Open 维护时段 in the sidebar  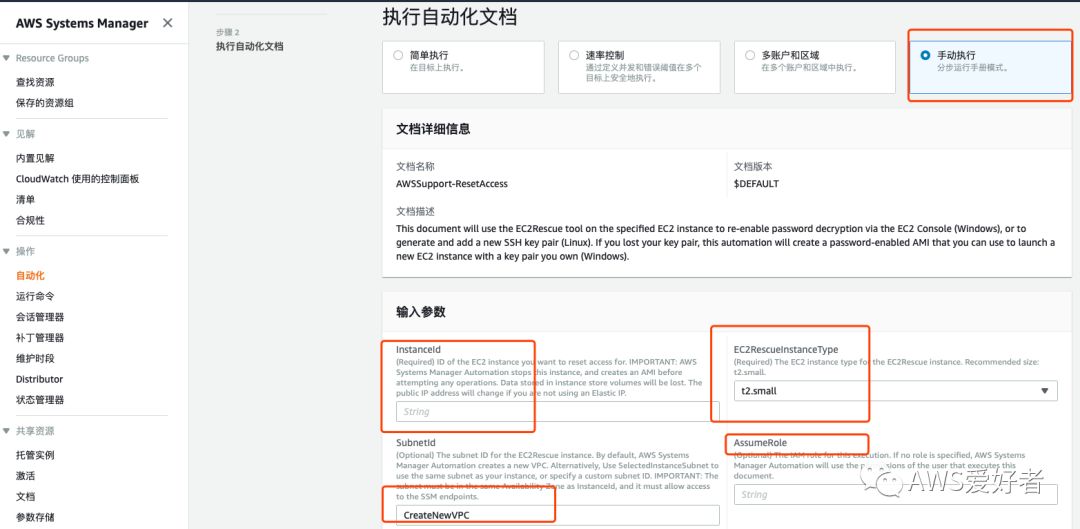(35, 358)
